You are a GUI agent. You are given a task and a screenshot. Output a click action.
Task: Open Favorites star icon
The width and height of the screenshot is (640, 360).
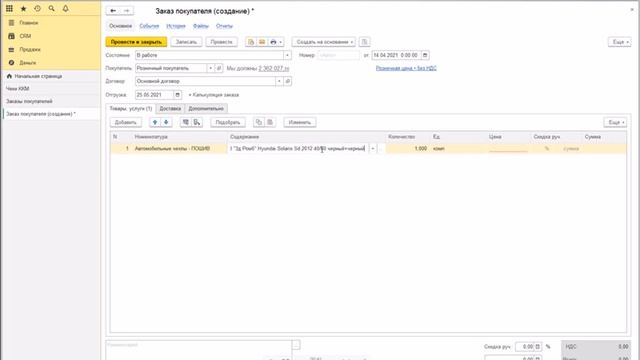tap(23, 8)
